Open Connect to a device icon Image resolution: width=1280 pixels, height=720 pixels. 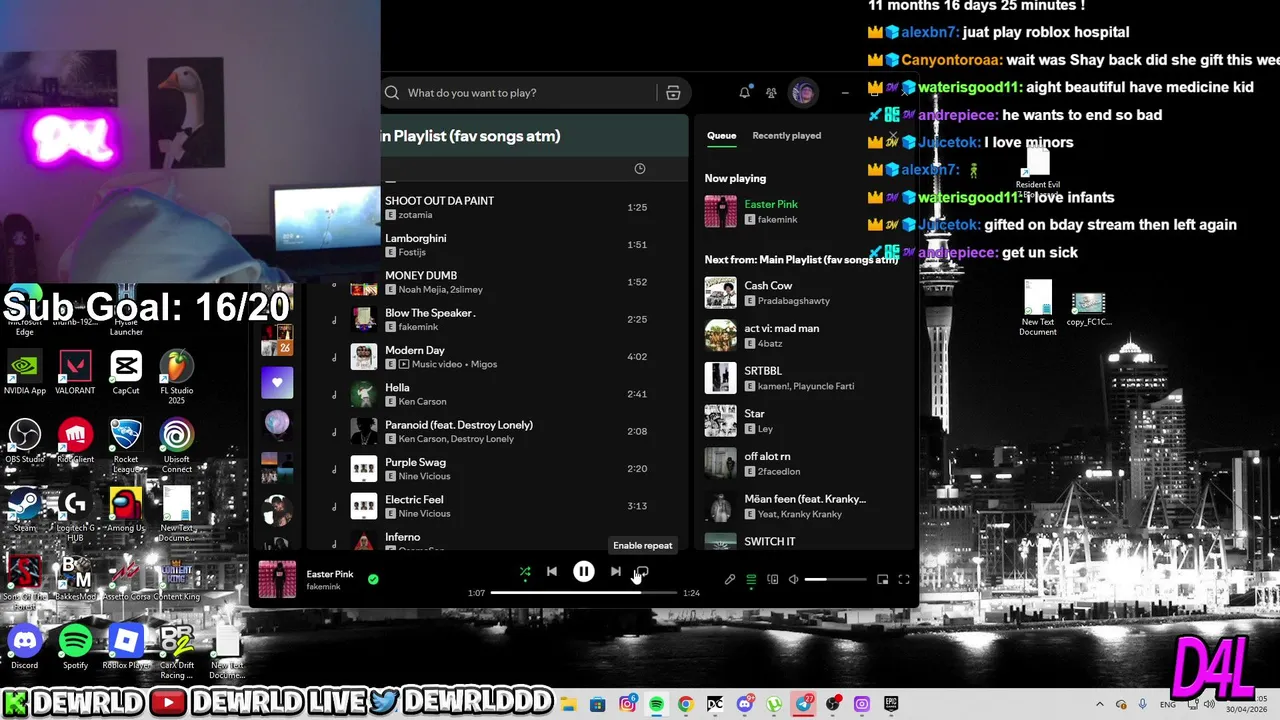click(x=772, y=579)
